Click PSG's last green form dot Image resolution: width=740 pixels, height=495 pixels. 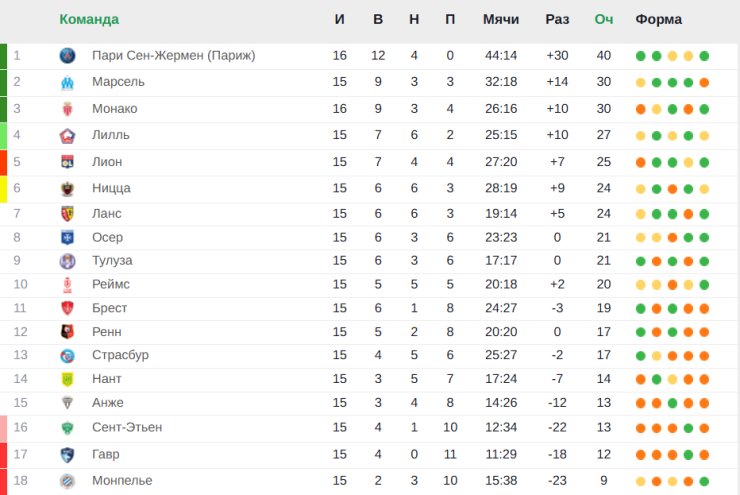click(704, 56)
